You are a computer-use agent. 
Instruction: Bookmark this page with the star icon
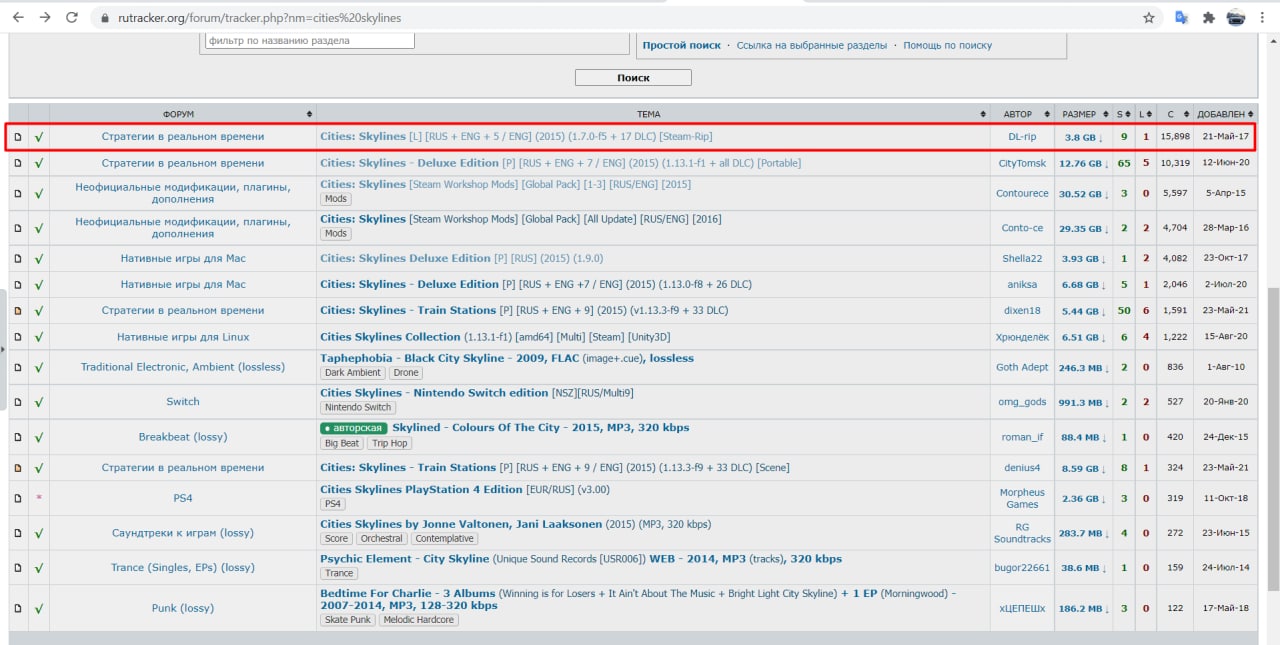point(1149,18)
